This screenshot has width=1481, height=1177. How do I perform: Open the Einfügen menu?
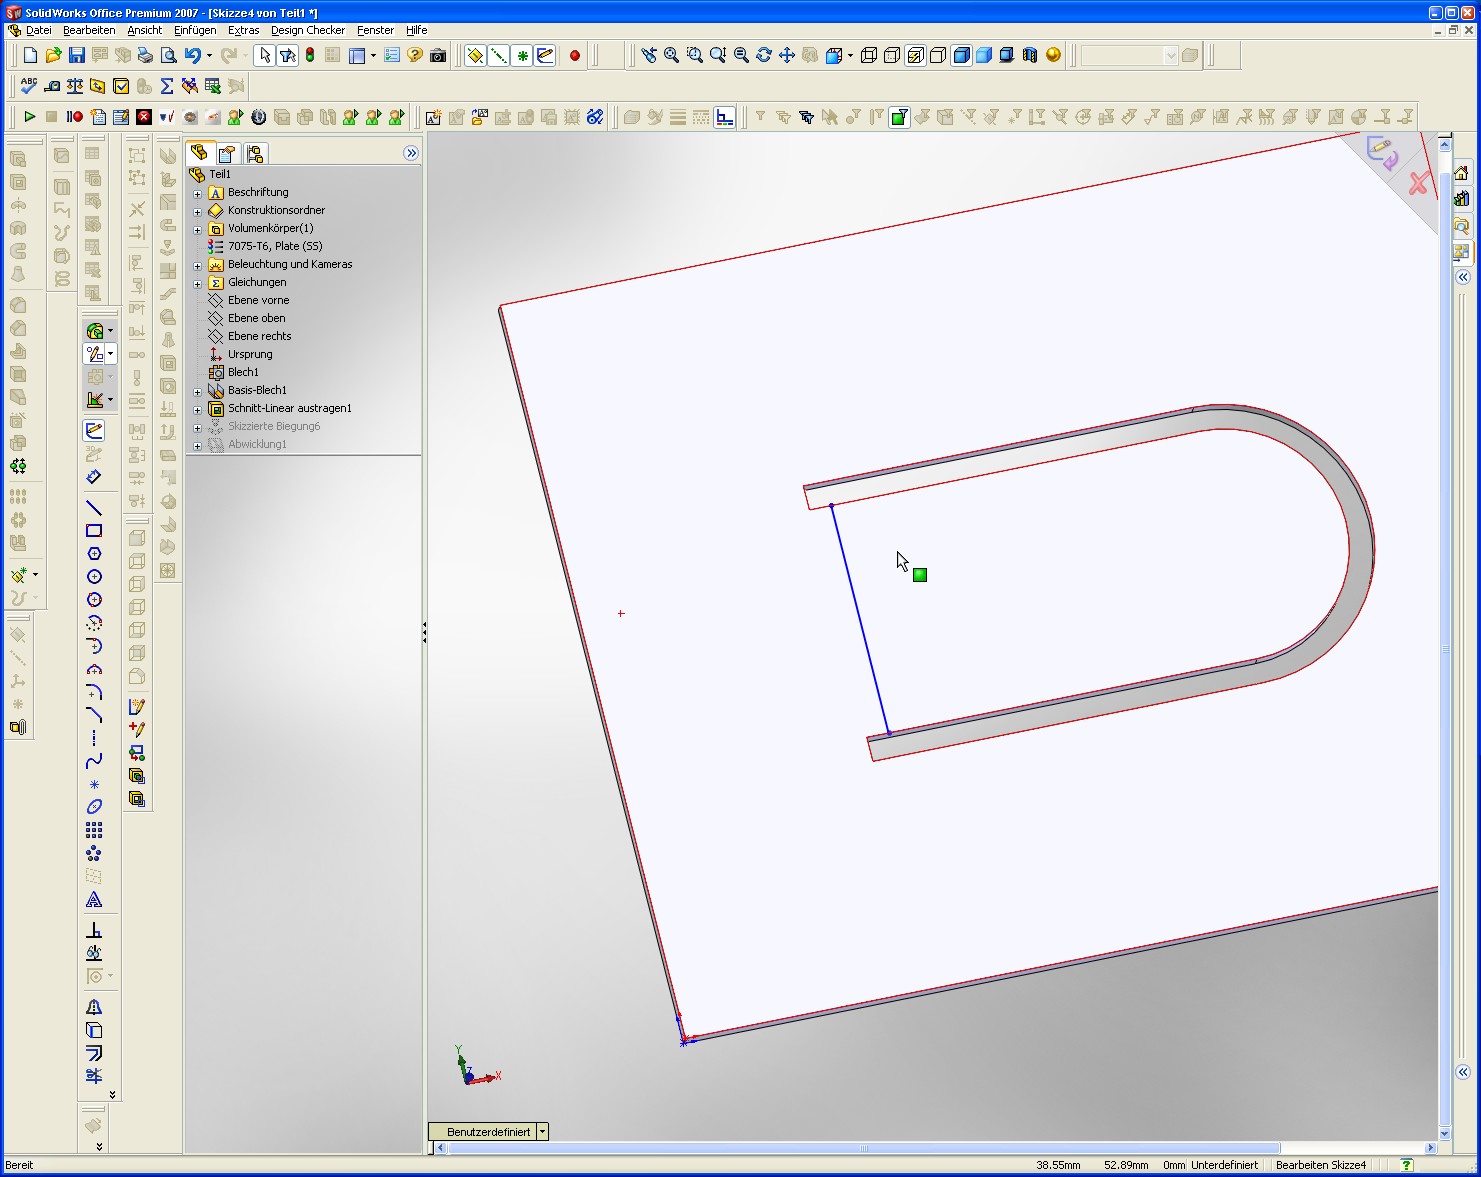pyautogui.click(x=195, y=30)
